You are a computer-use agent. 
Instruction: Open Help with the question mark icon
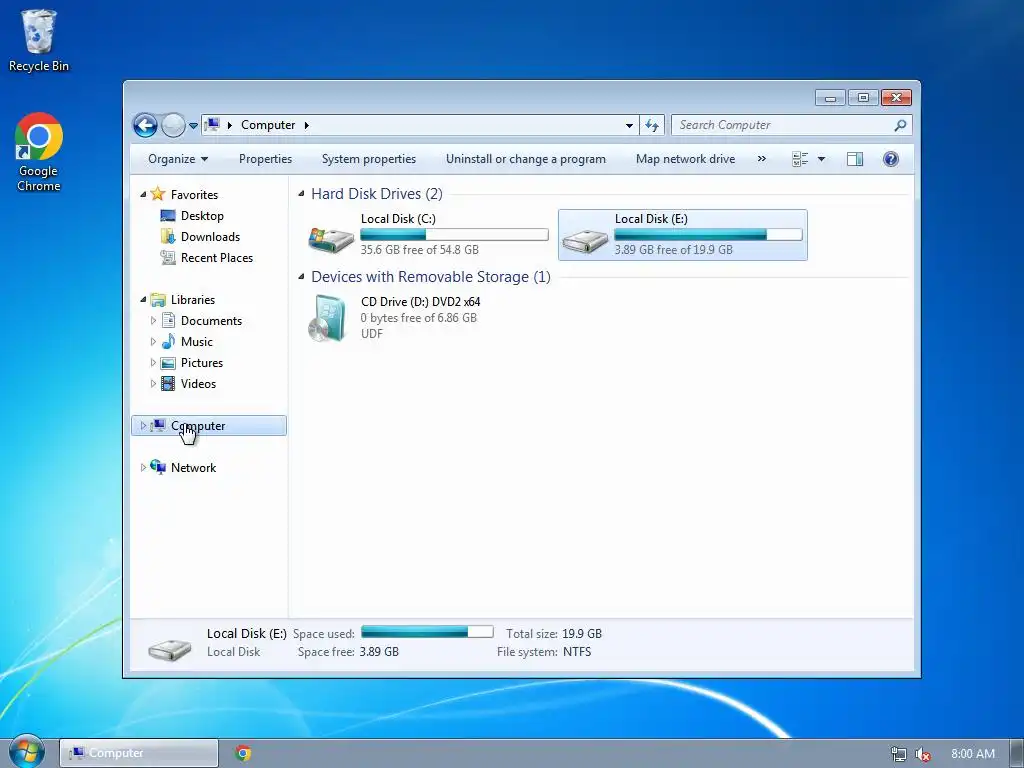891,159
